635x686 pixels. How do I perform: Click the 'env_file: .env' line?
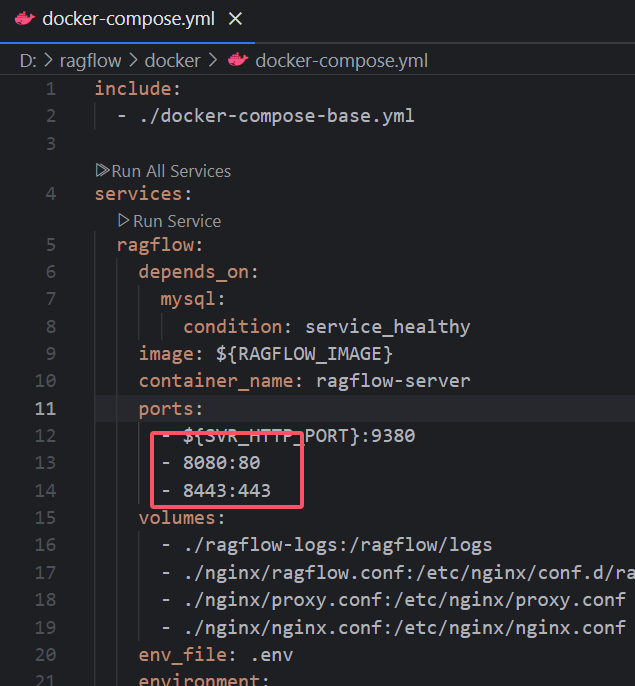pyautogui.click(x=215, y=655)
